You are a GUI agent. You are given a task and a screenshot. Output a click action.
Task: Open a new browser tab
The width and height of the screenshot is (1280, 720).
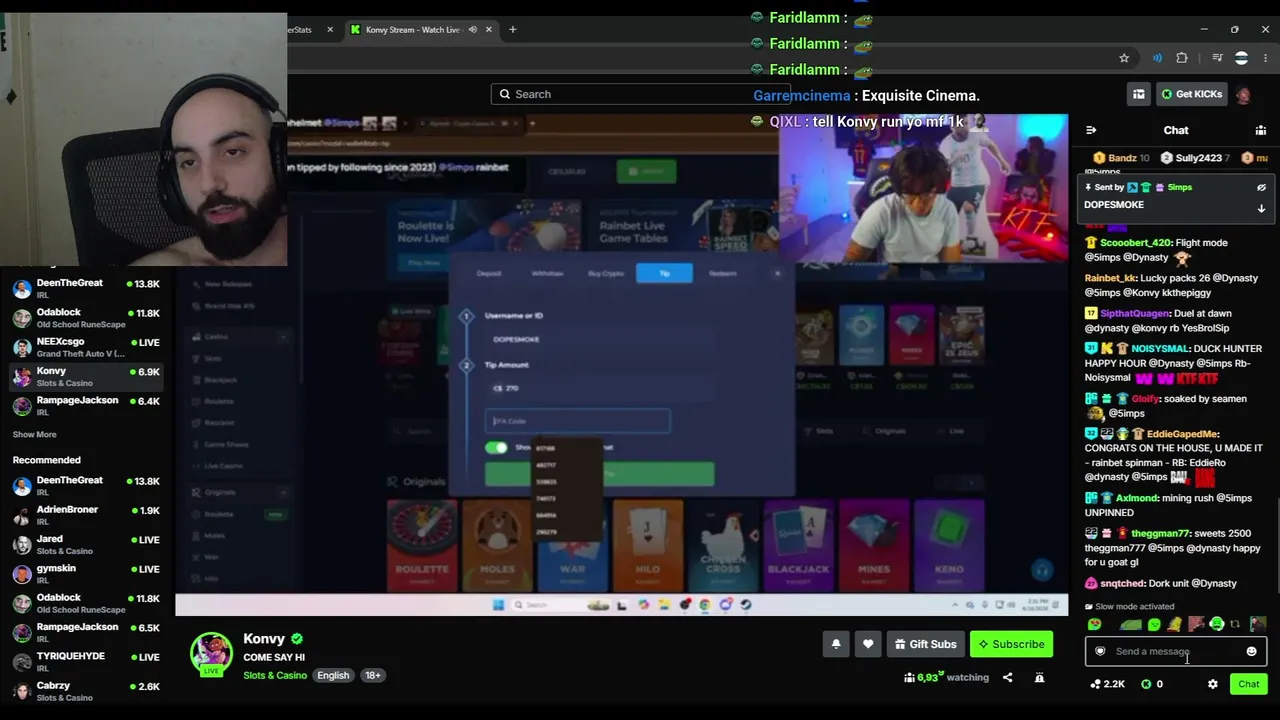click(x=512, y=30)
